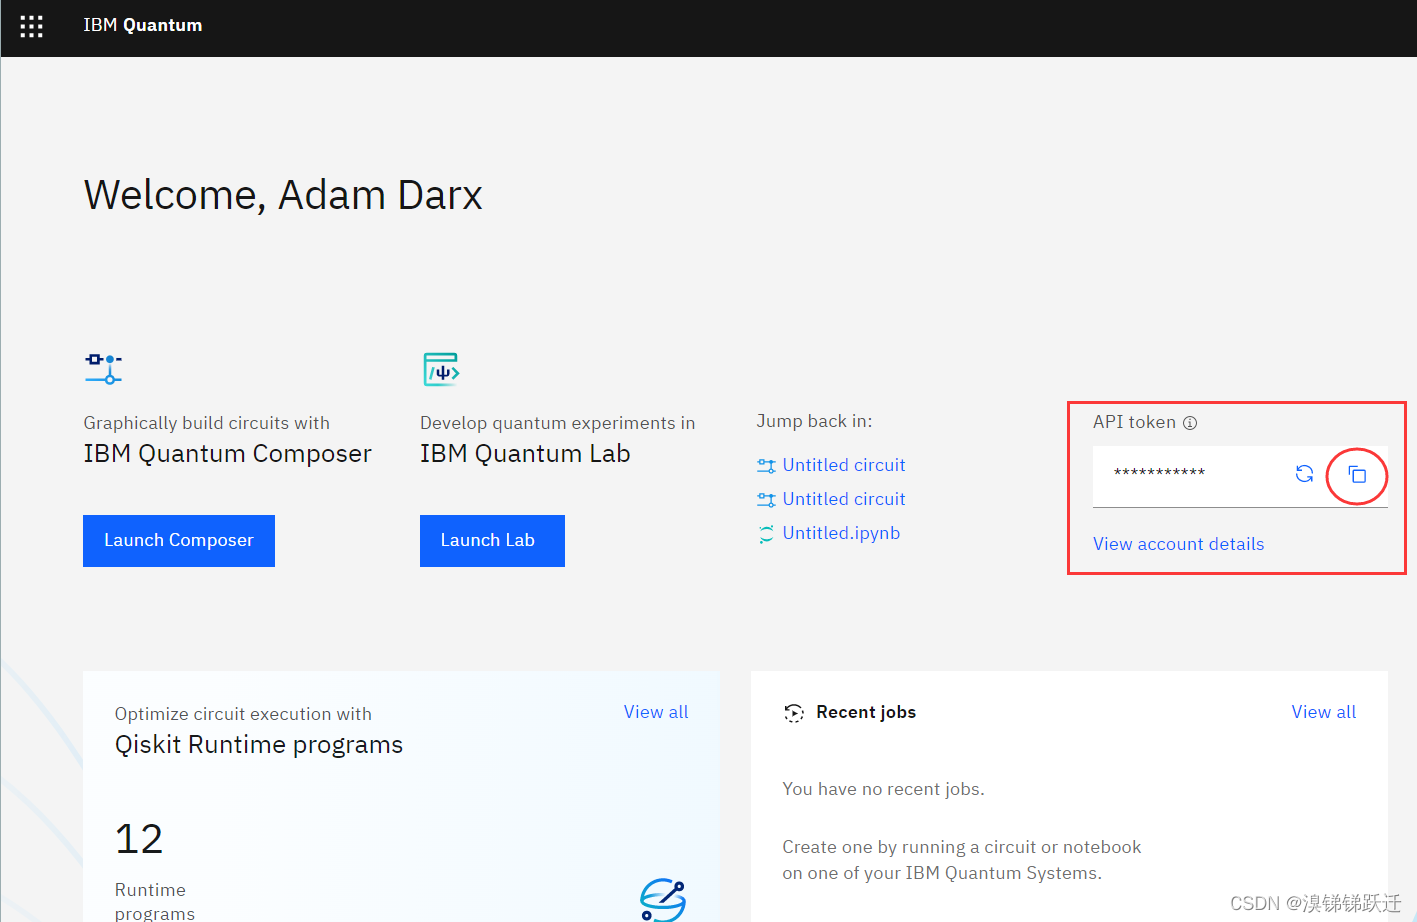Open the Untitled.ipynb notebook

[841, 533]
